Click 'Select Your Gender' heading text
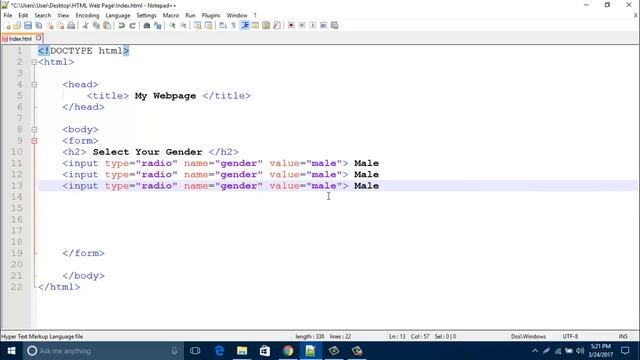Screen dimensions: 640x360 click(x=147, y=152)
